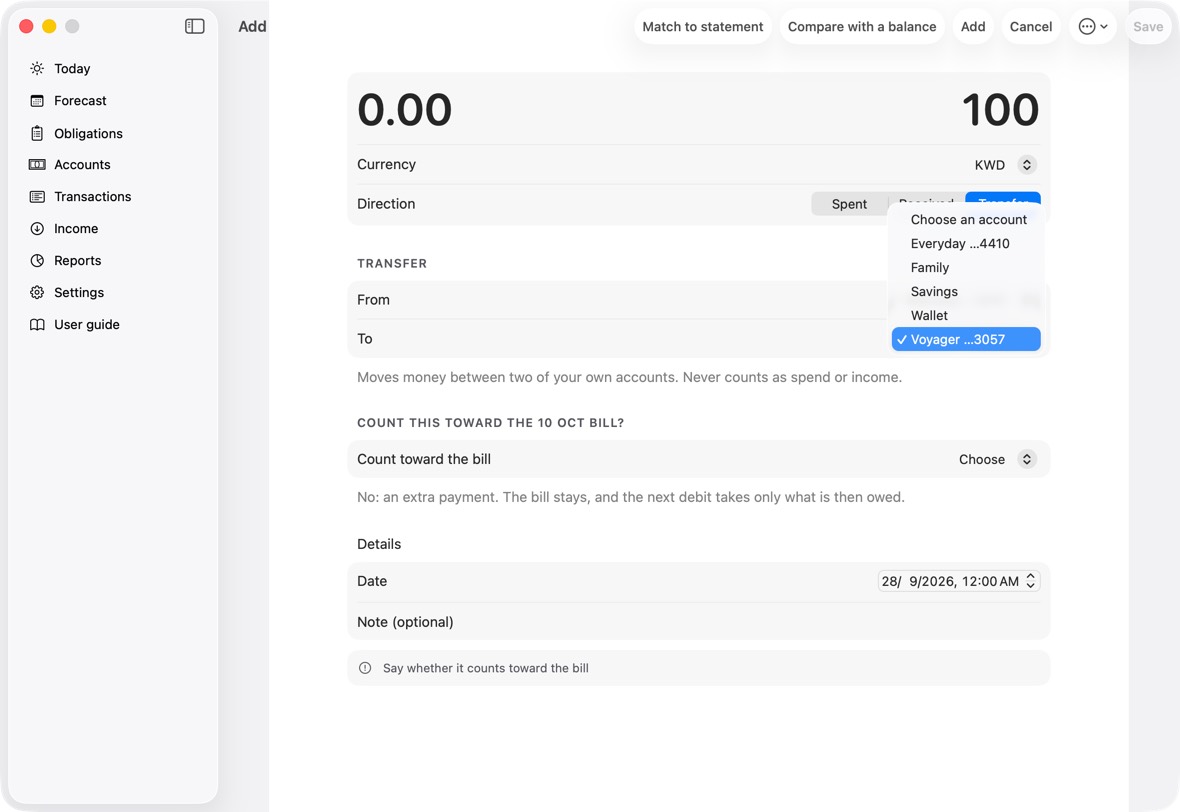Click the User guide book icon
1180x812 pixels.
(x=37, y=324)
